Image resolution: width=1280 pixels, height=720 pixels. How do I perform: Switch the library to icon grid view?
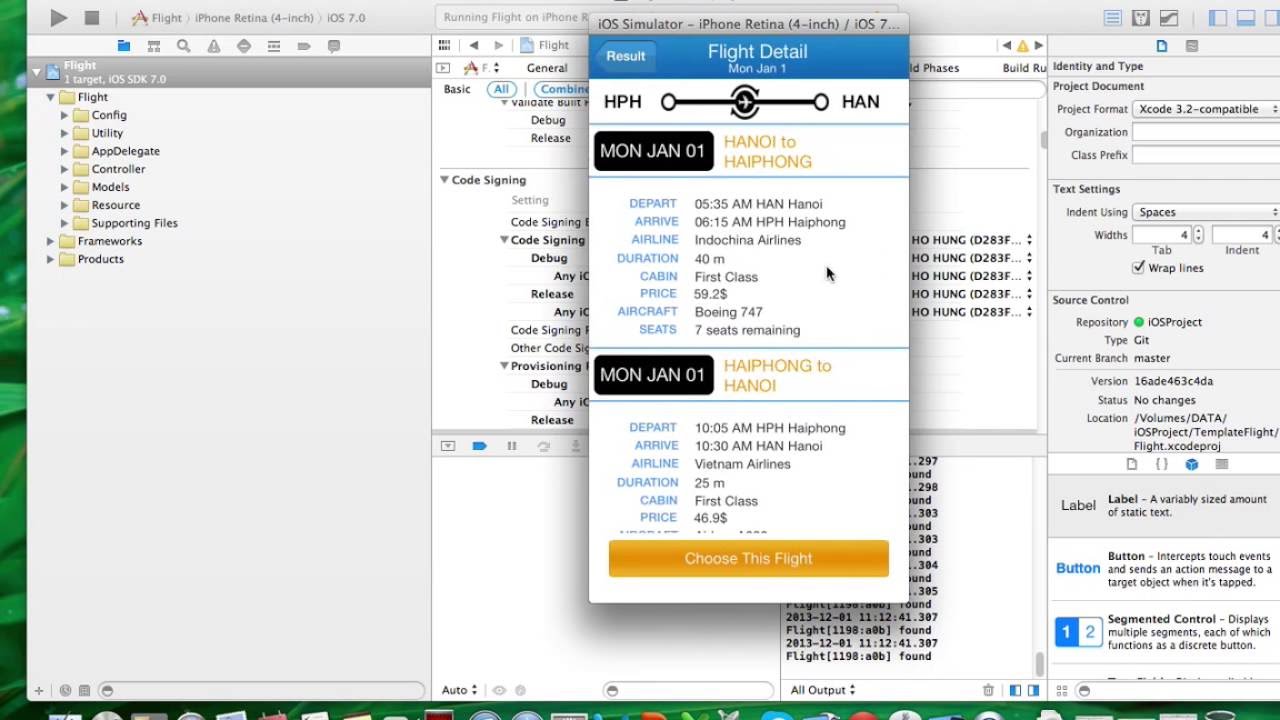pos(1062,690)
